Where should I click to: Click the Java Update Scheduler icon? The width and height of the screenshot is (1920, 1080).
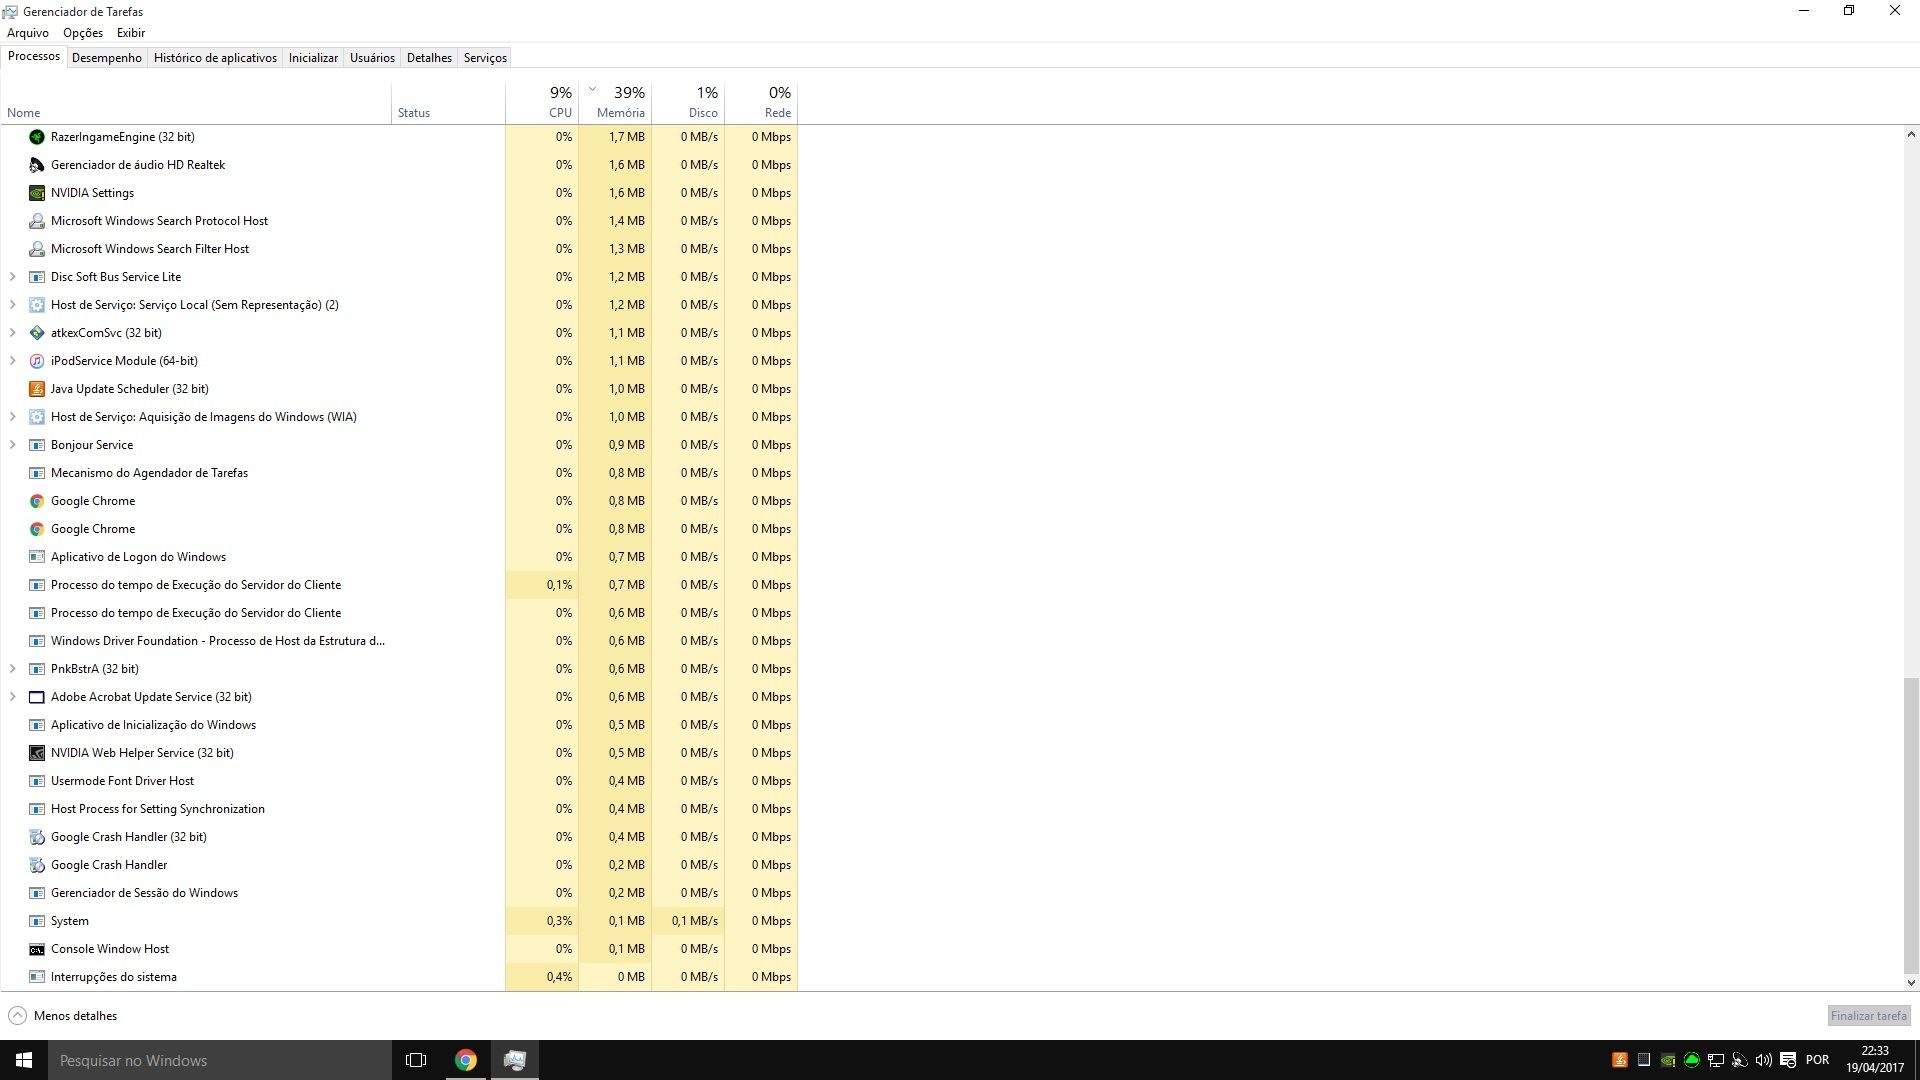[x=37, y=389]
